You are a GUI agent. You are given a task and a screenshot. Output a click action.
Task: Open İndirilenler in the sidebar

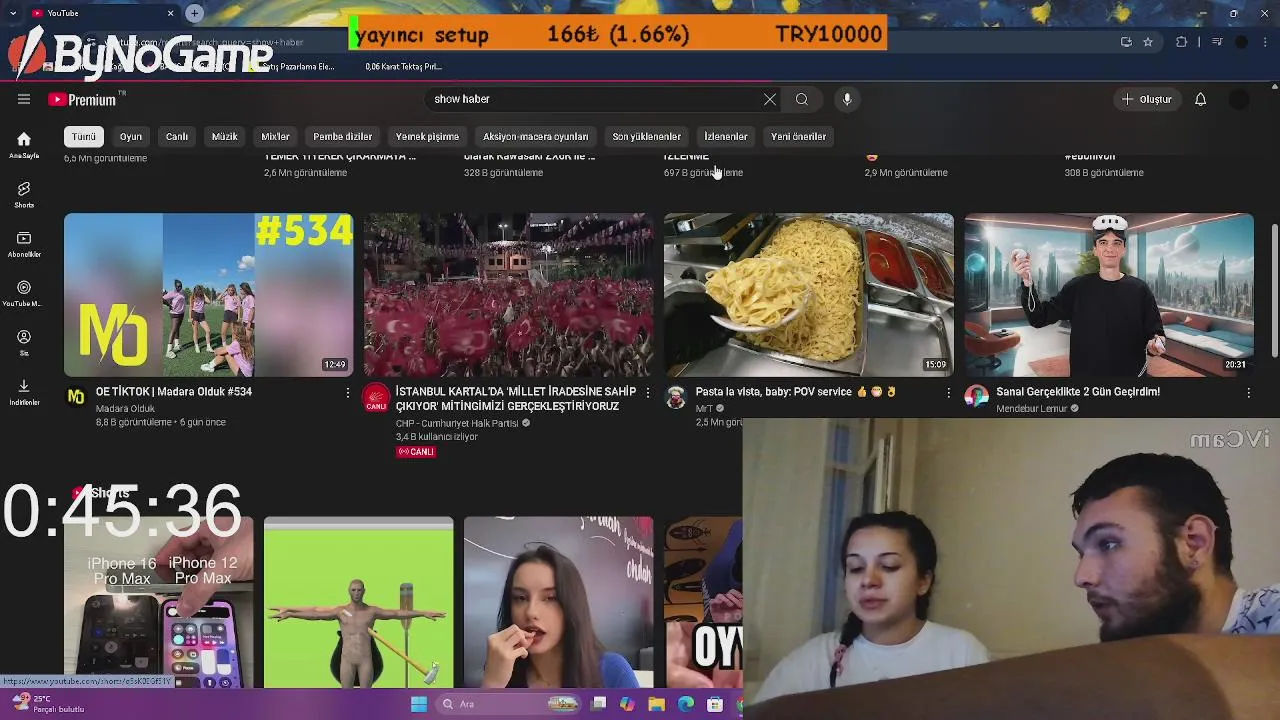pyautogui.click(x=24, y=392)
